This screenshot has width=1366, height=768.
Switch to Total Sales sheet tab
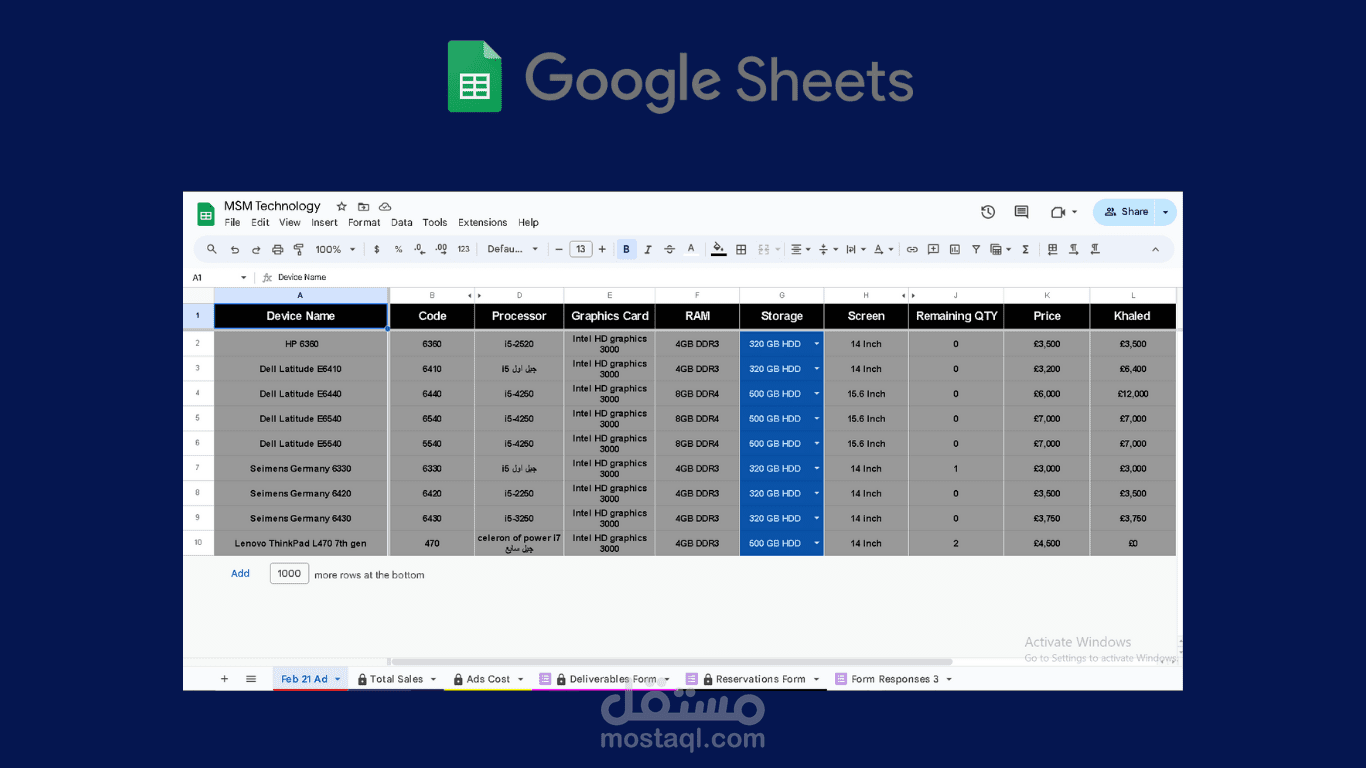[396, 679]
